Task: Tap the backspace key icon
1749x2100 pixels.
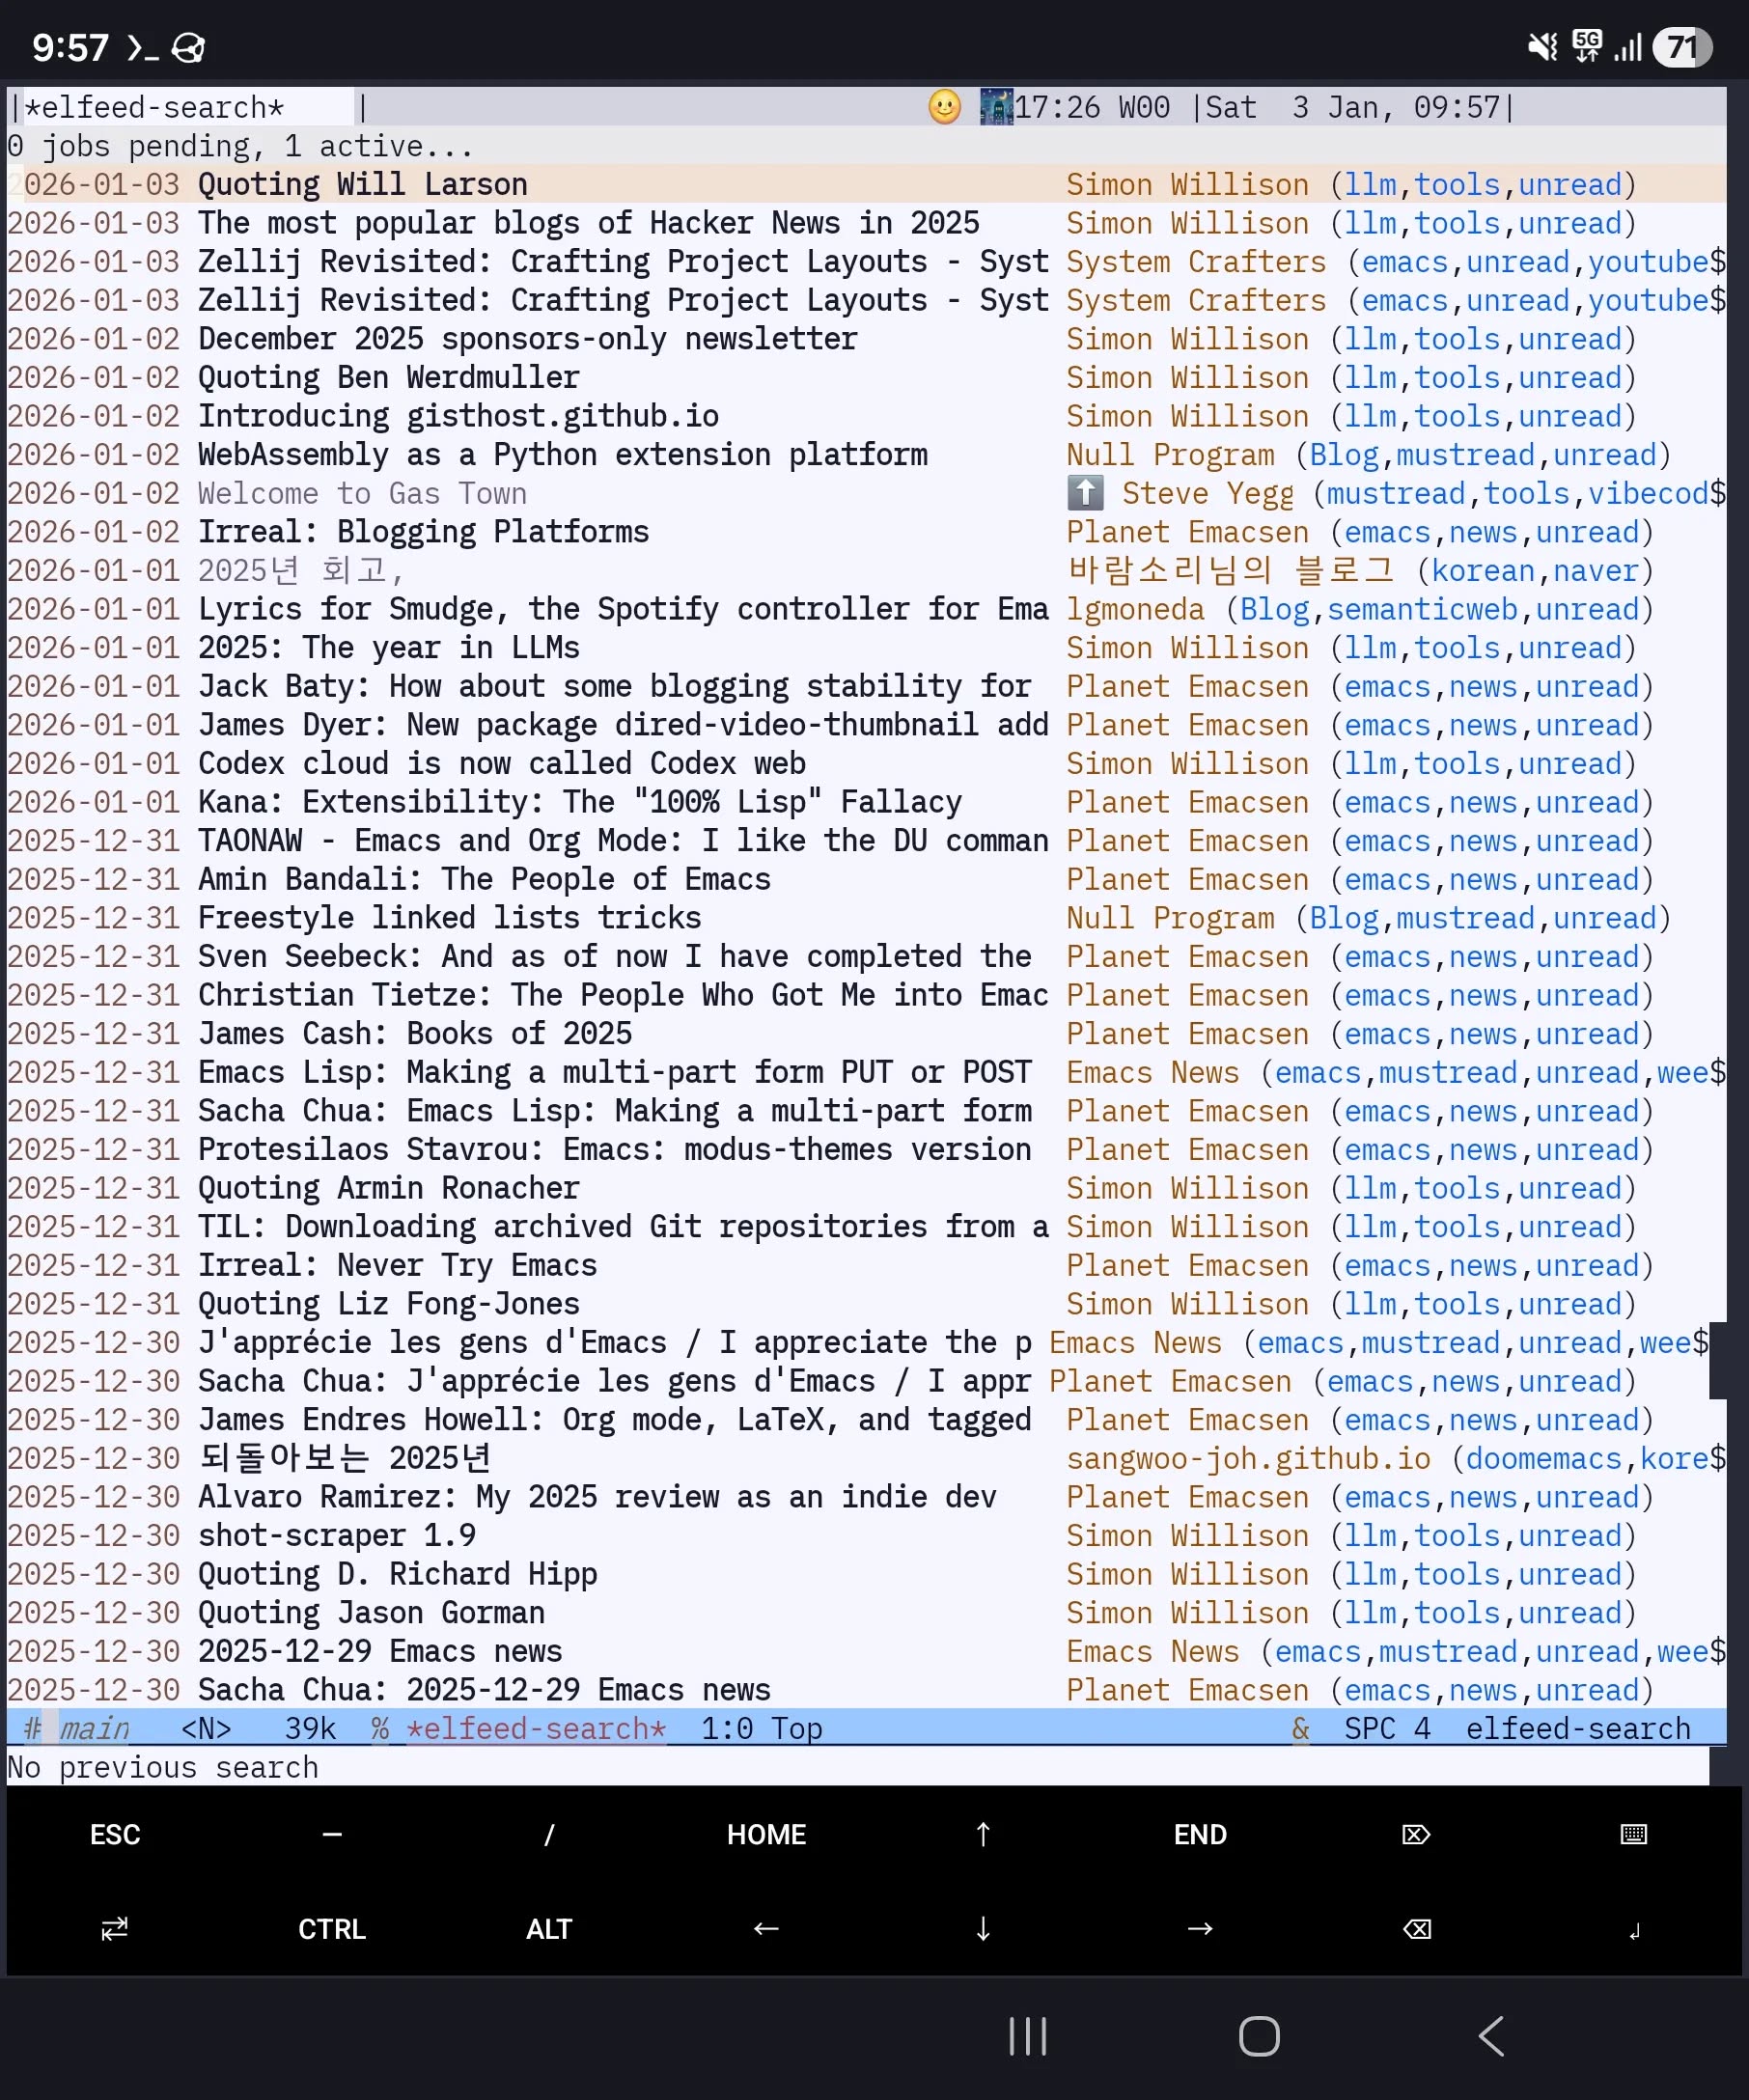Action: pos(1416,1929)
